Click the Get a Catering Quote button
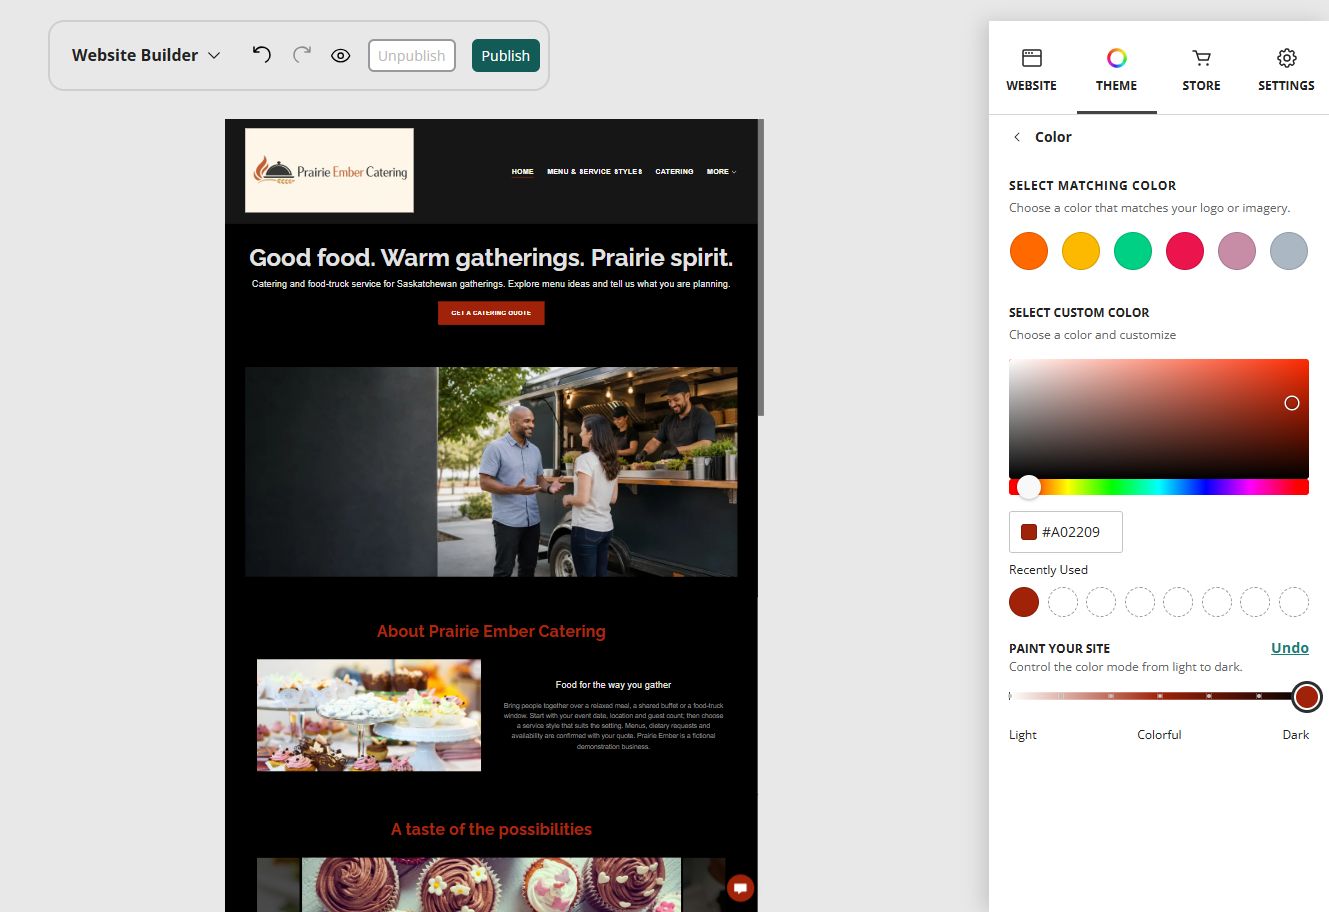The height and width of the screenshot is (912, 1329). point(491,313)
